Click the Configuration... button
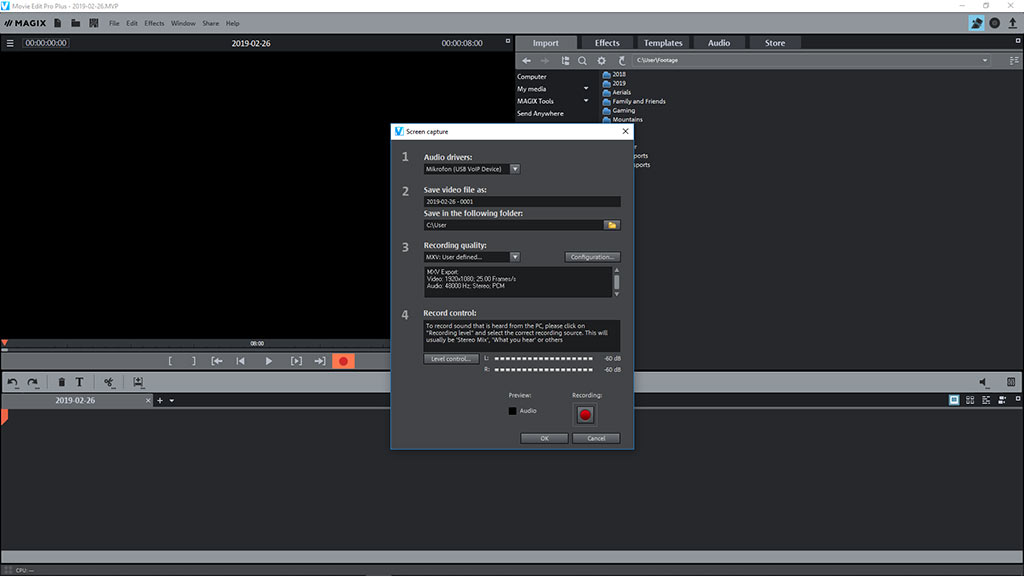Screen dimensions: 1024x577 [x=592, y=257]
